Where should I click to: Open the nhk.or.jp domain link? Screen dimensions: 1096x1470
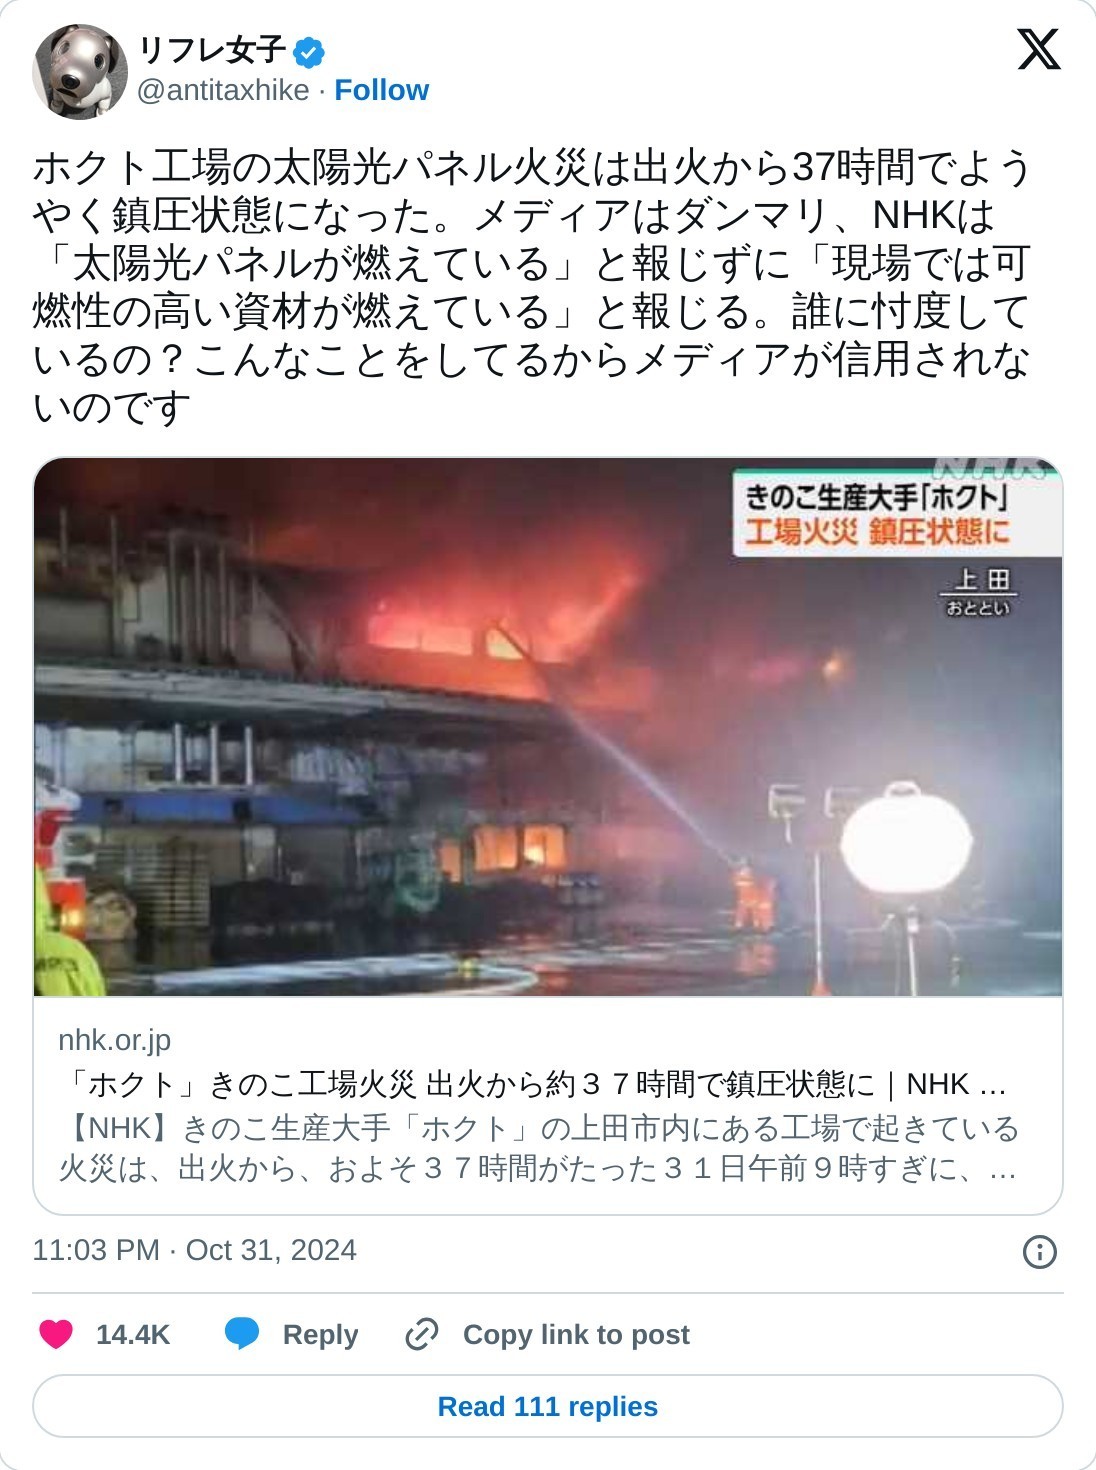click(114, 1040)
